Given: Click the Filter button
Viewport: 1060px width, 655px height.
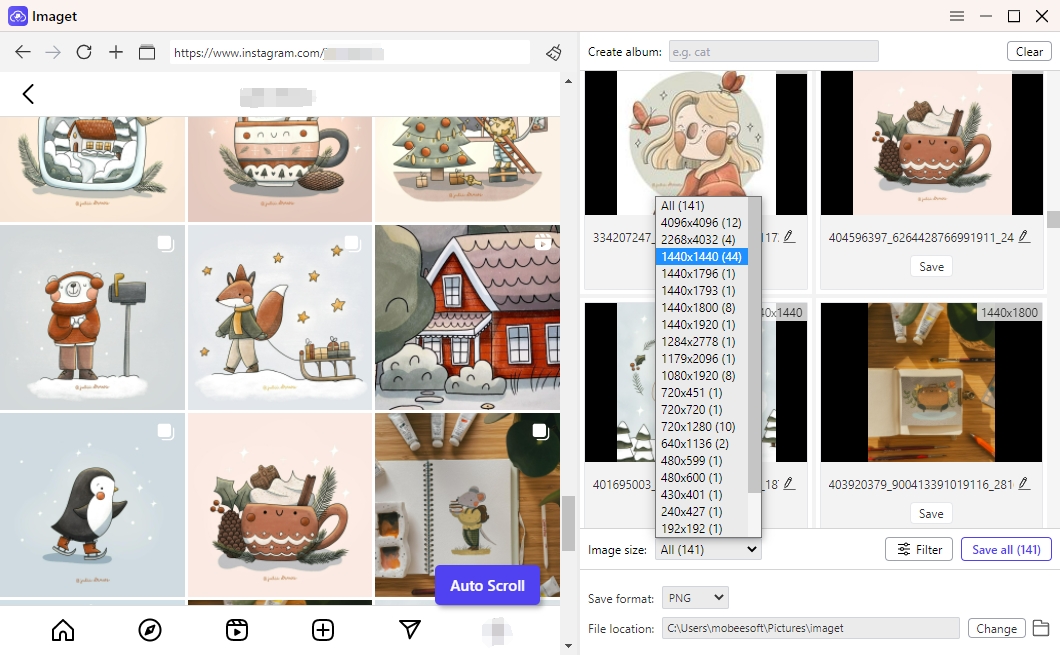Looking at the screenshot, I should (x=918, y=549).
